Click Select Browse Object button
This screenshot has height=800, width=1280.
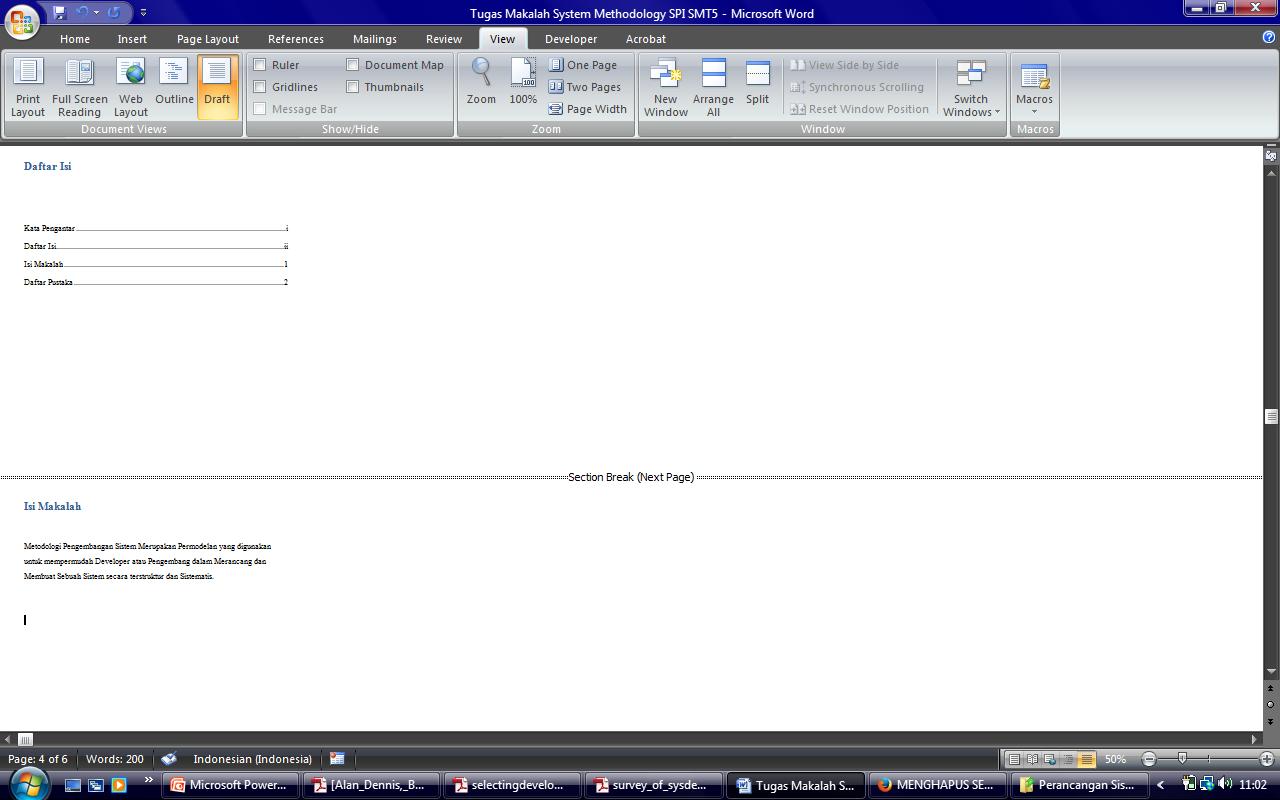pyautogui.click(x=1271, y=704)
